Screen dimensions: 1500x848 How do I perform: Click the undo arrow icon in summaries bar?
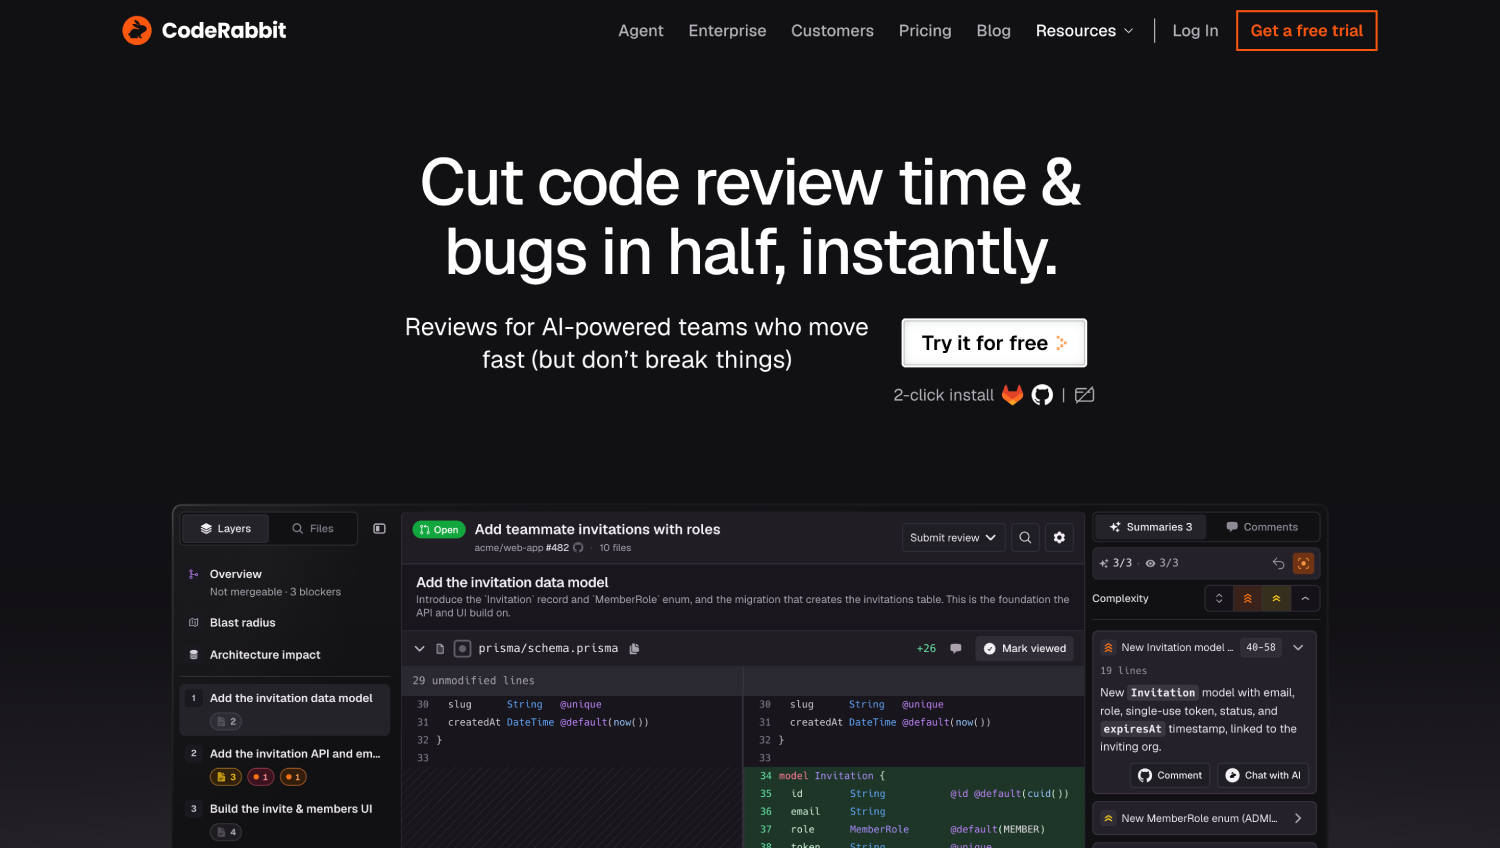point(1278,563)
